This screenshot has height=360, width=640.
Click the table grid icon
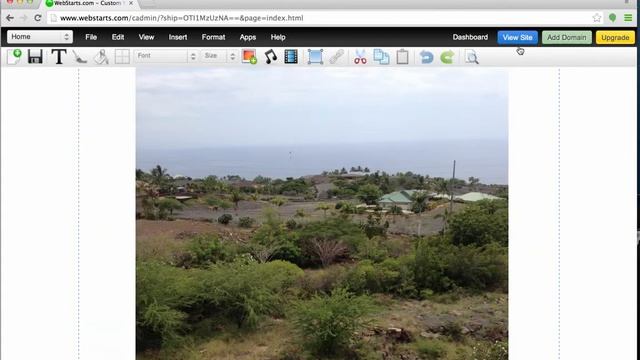[122, 57]
